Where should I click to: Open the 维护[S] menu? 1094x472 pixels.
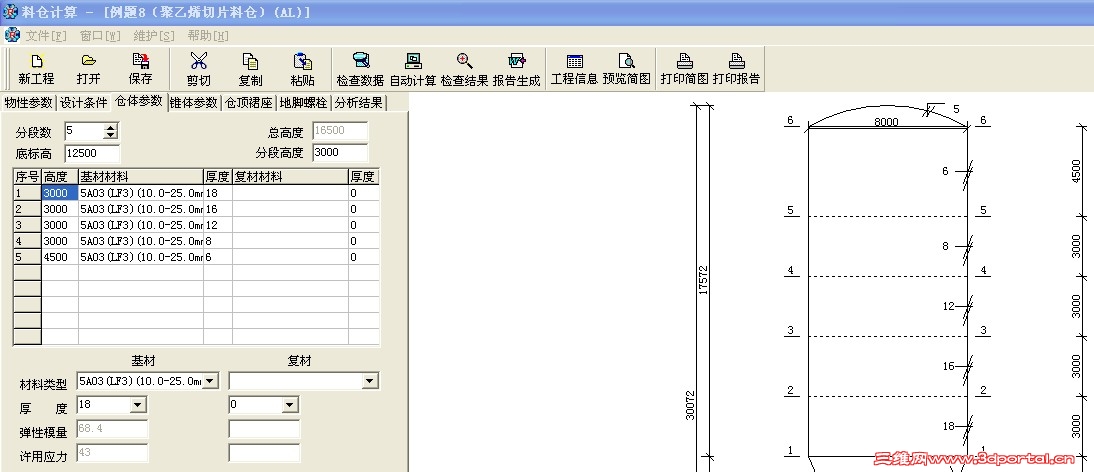coord(154,36)
